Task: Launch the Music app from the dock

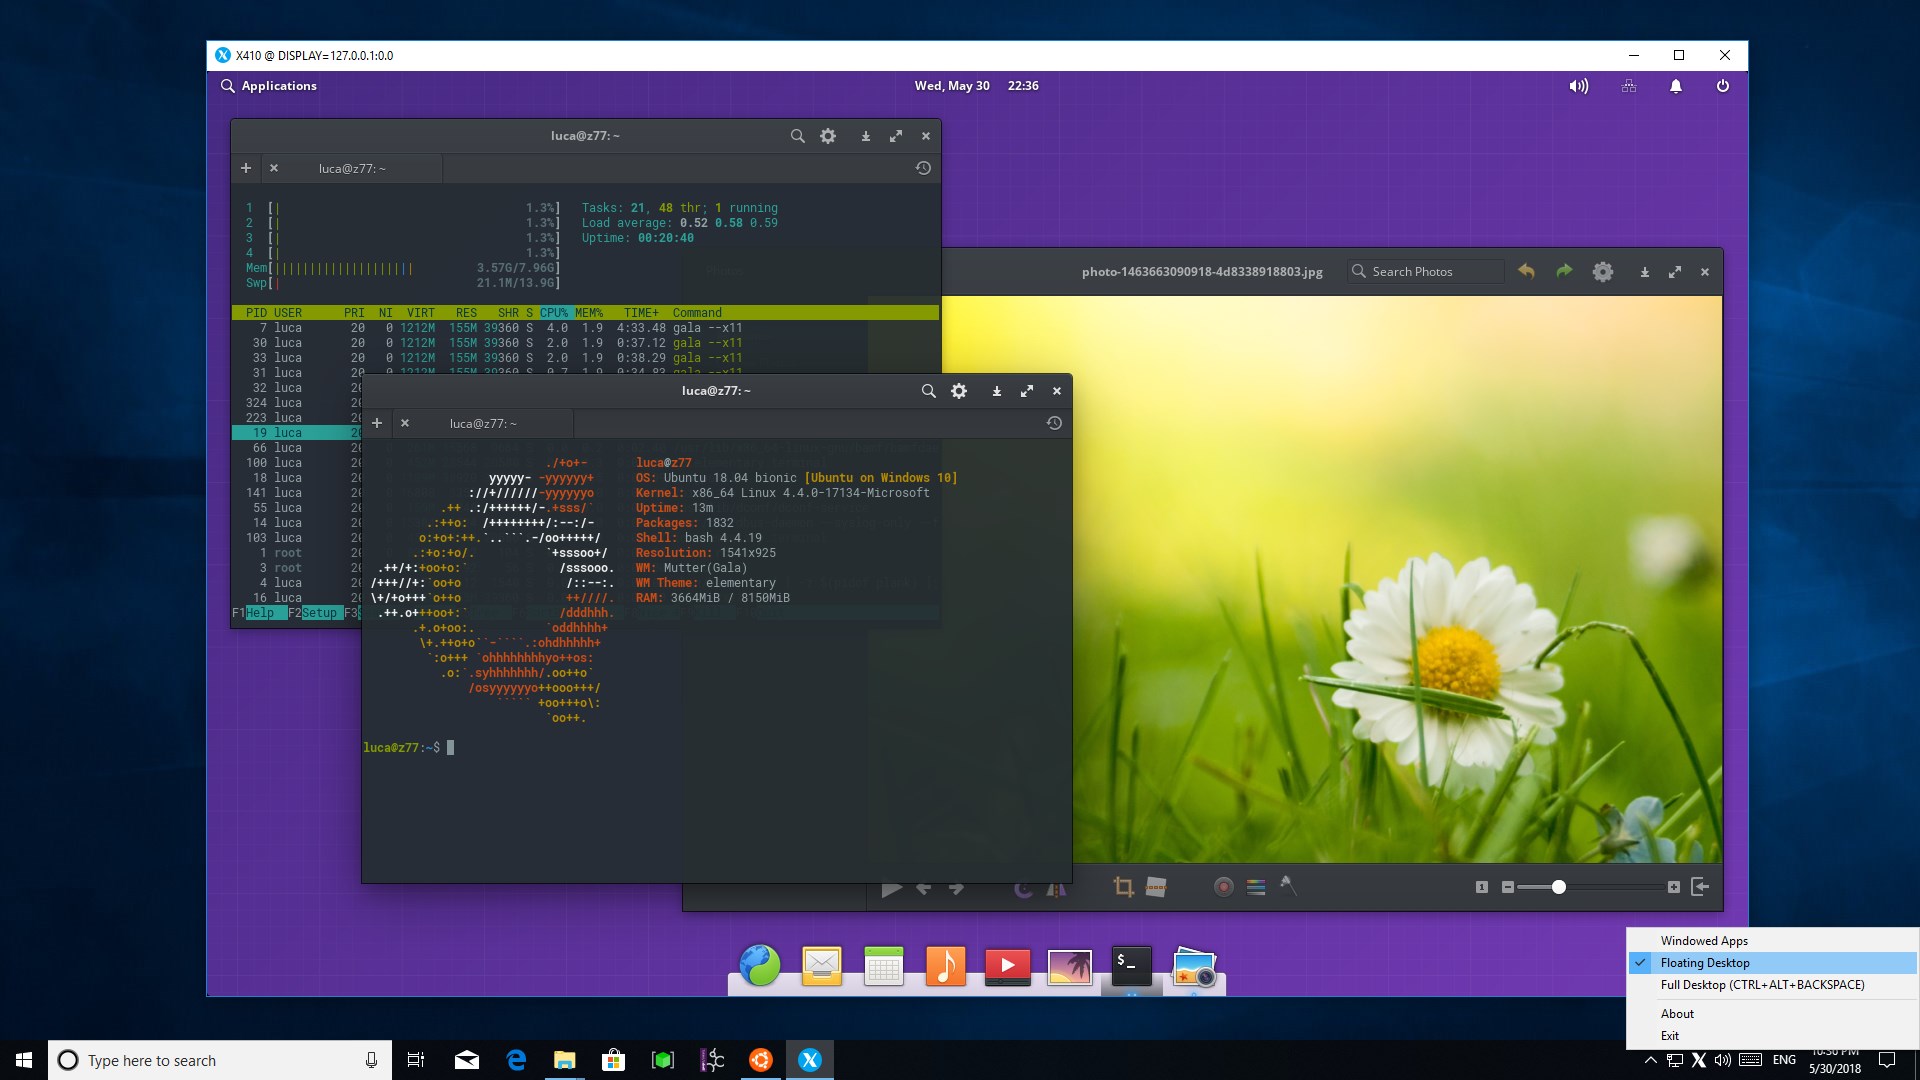Action: click(x=945, y=966)
